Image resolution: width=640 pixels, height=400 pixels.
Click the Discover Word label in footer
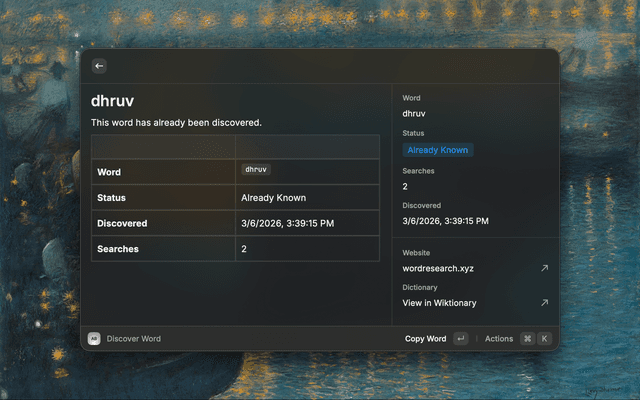(133, 339)
